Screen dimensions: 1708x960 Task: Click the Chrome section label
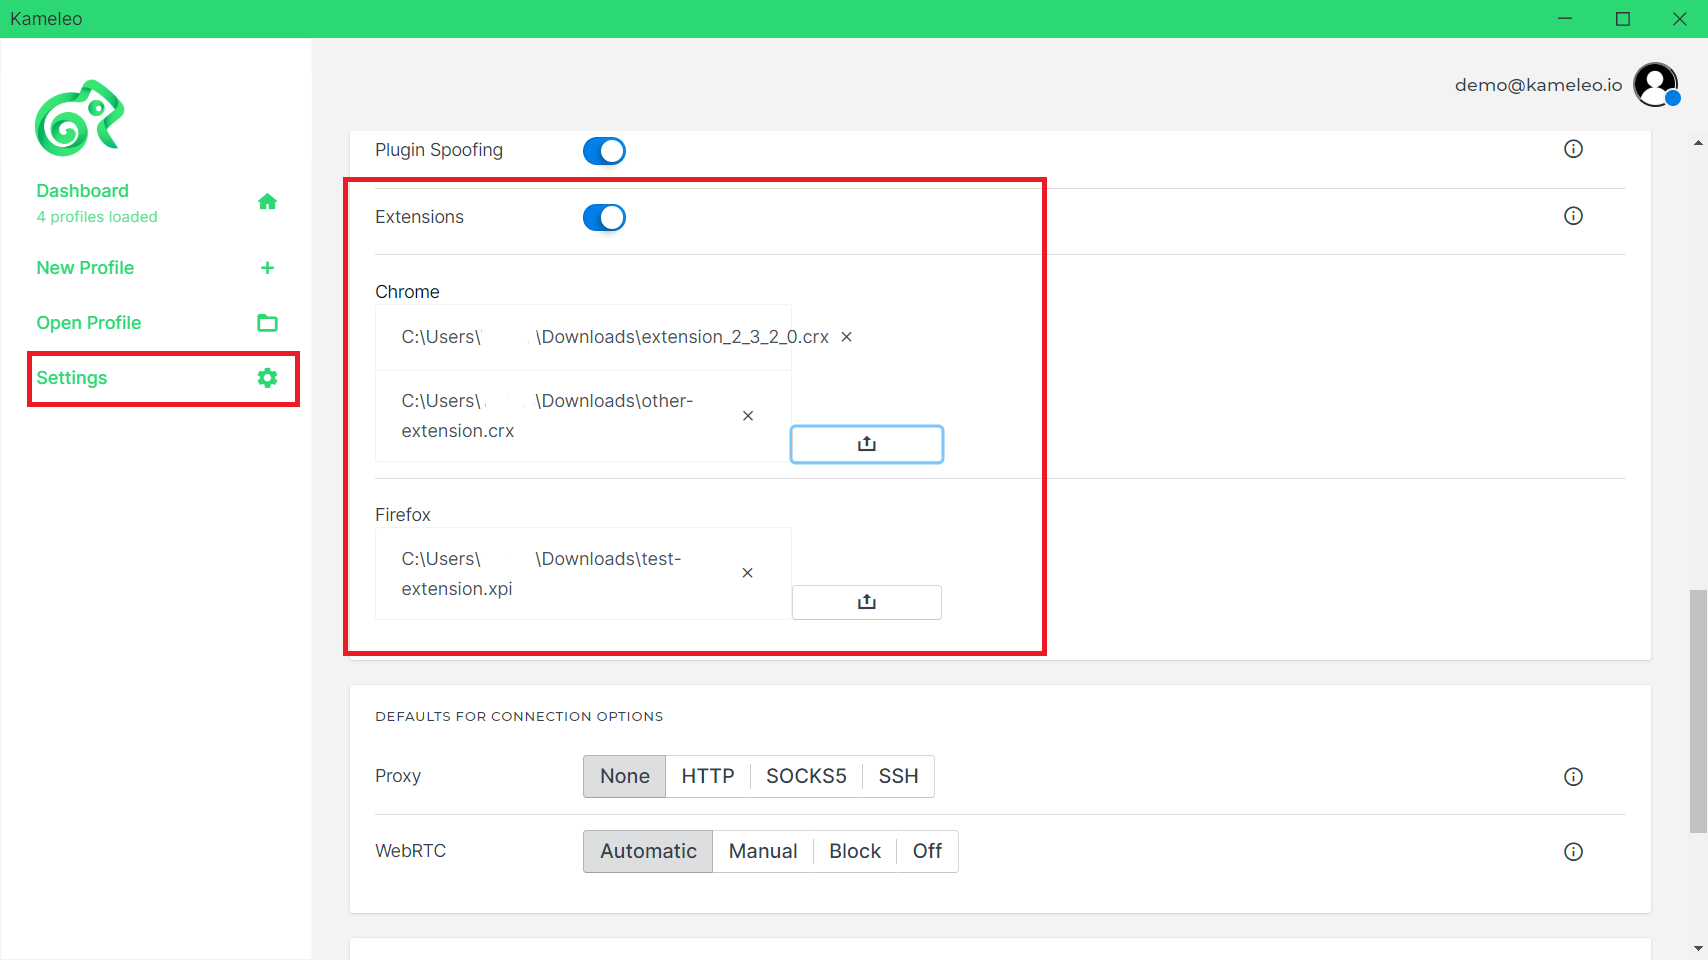point(407,292)
